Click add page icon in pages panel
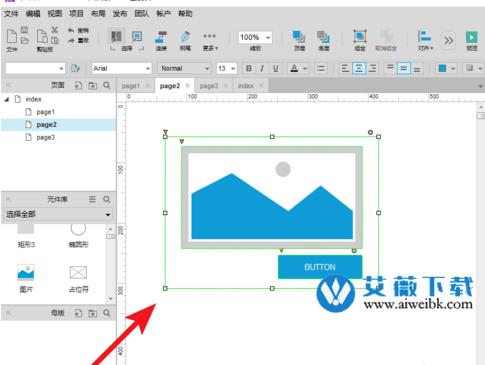The image size is (485, 365). click(x=78, y=86)
